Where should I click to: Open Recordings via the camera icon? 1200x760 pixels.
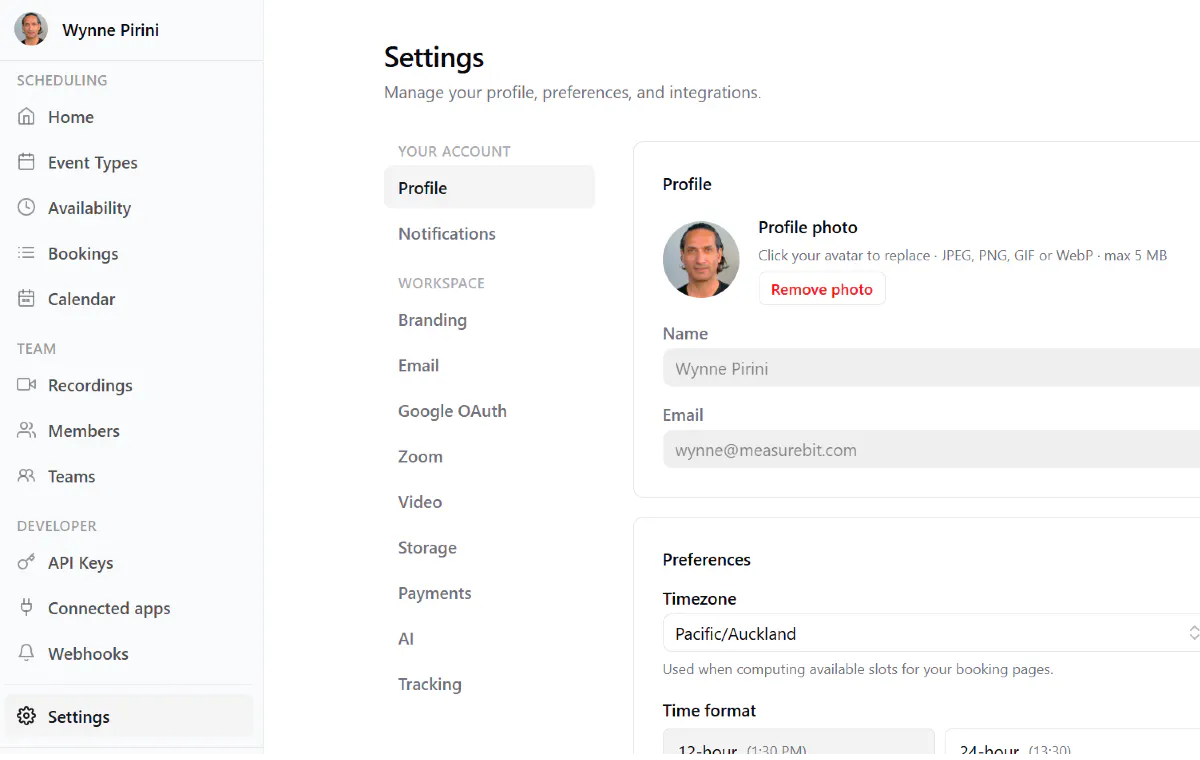tap(27, 384)
